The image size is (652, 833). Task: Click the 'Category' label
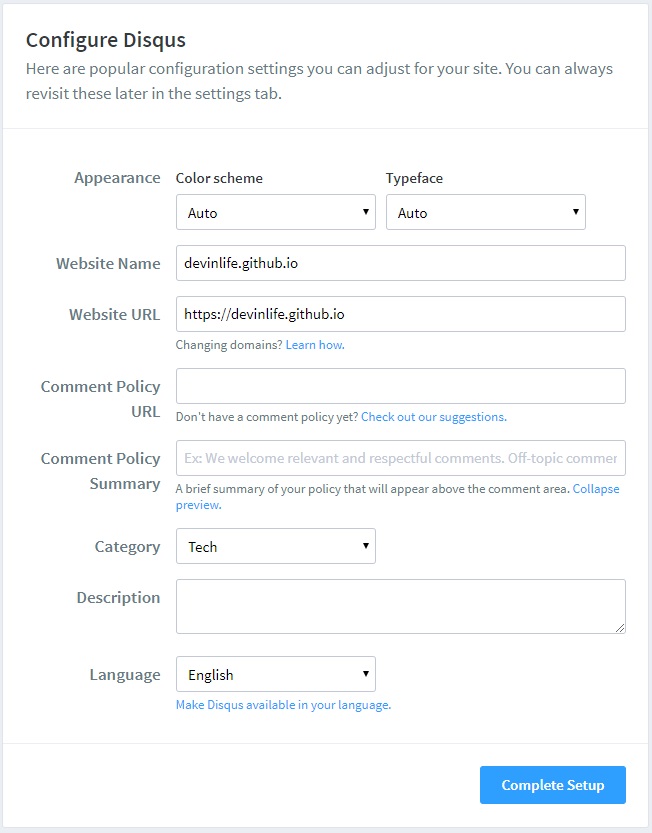(x=127, y=547)
